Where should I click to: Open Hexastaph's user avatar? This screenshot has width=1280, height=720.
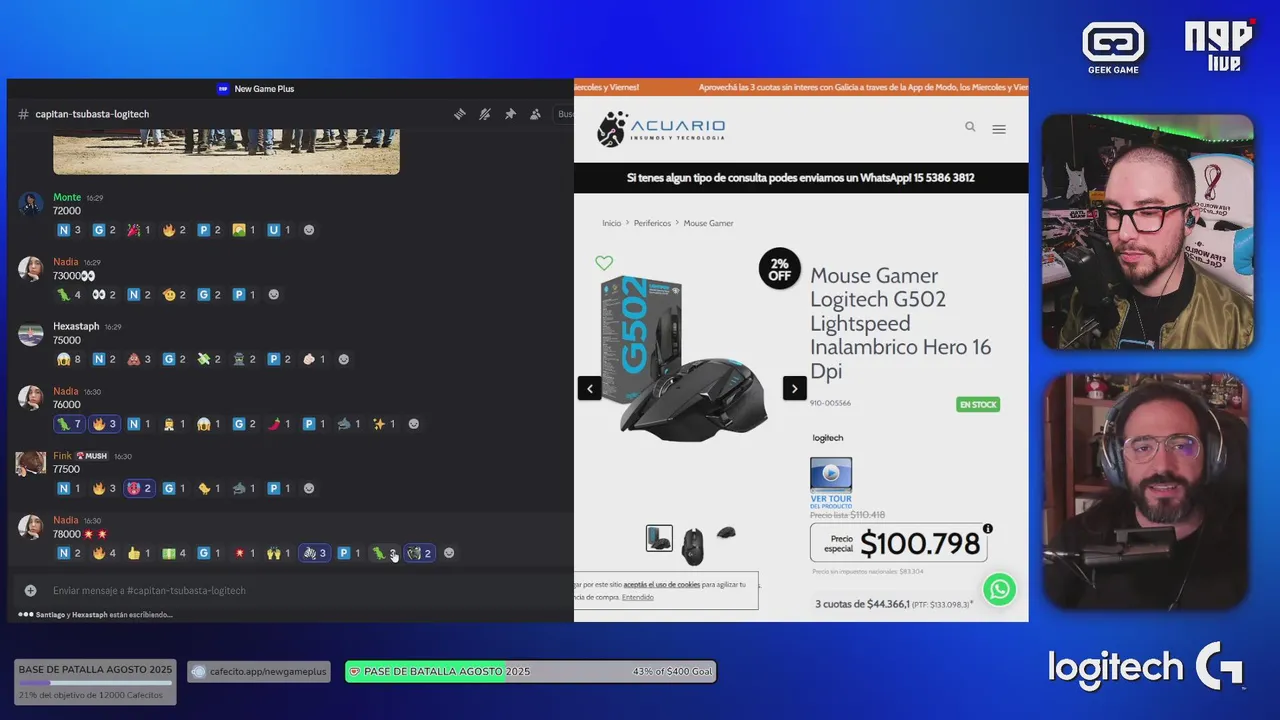(x=31, y=334)
